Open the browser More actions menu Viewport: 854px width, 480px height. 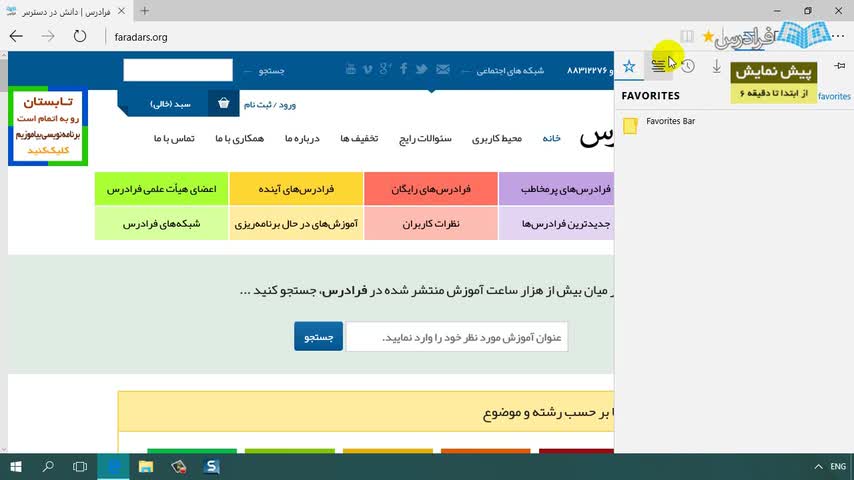(838, 37)
